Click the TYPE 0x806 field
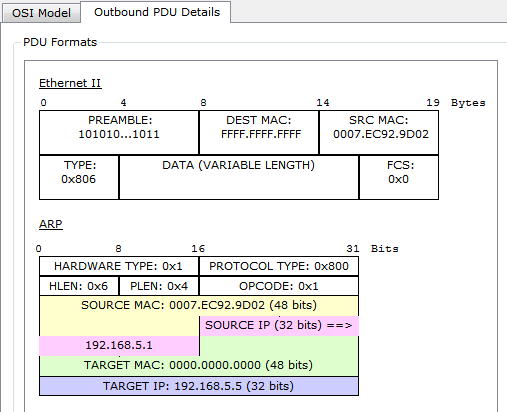This screenshot has height=412, width=507. (79, 177)
